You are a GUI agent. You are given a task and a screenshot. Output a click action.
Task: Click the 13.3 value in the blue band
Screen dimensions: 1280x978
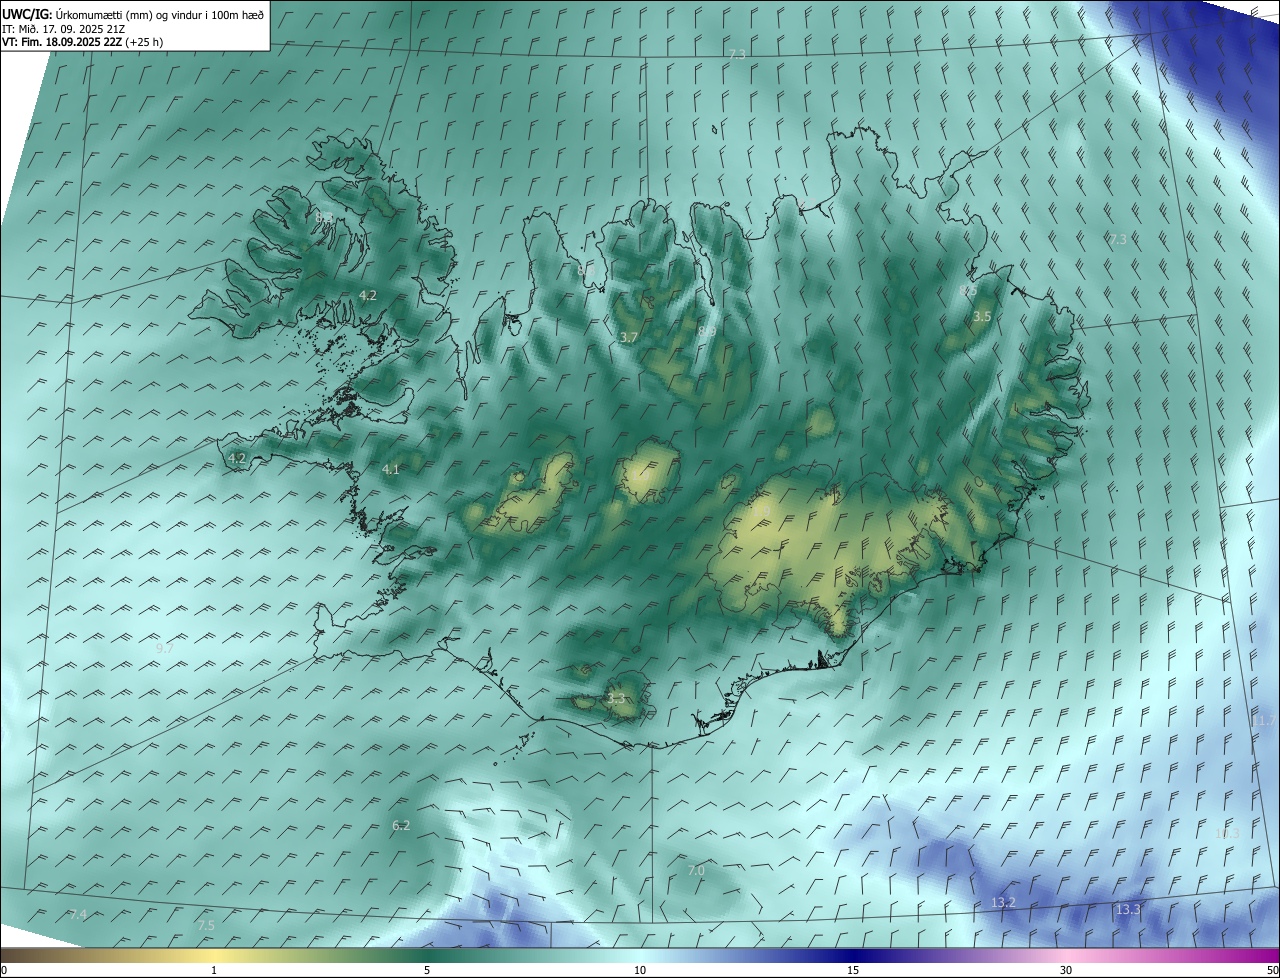[1128, 909]
